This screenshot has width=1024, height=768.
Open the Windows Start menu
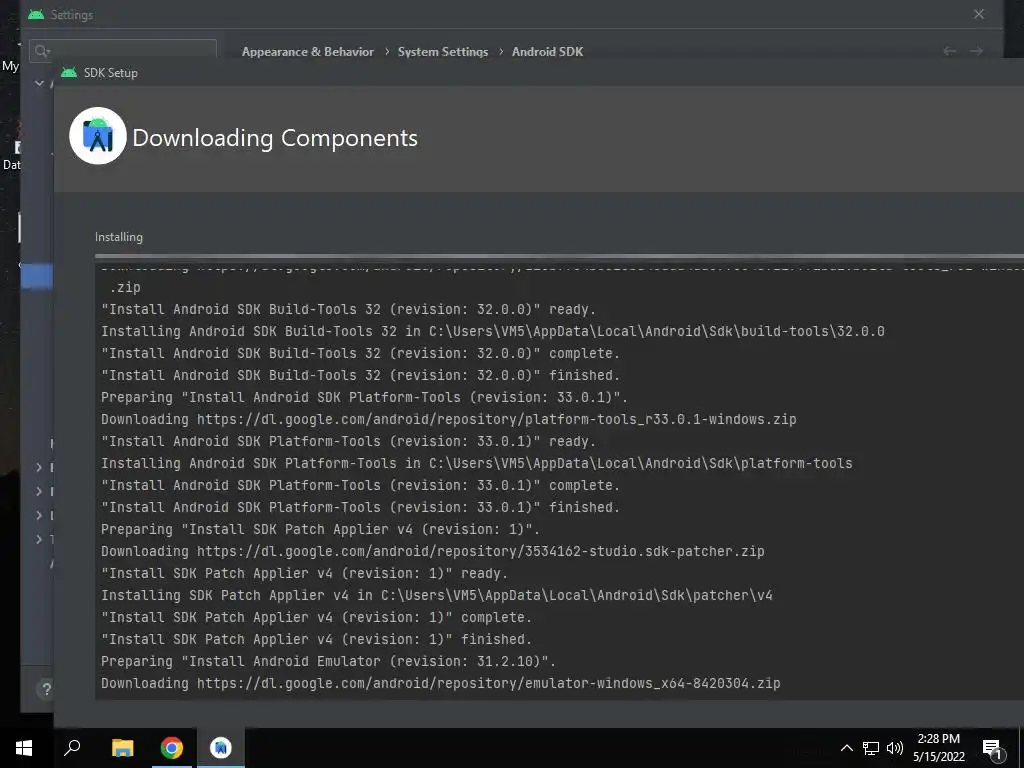point(24,748)
